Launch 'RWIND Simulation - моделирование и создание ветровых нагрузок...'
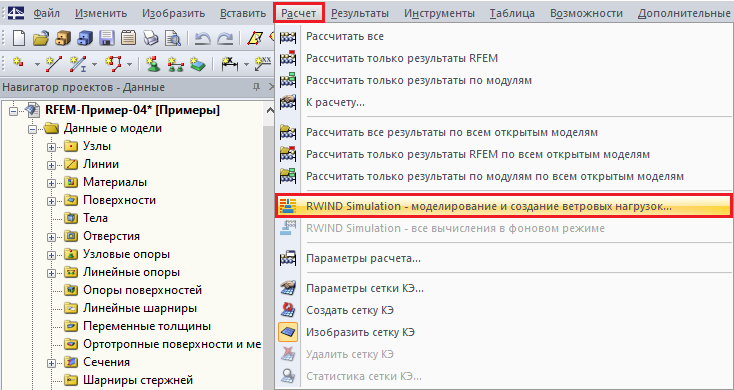 (x=504, y=206)
